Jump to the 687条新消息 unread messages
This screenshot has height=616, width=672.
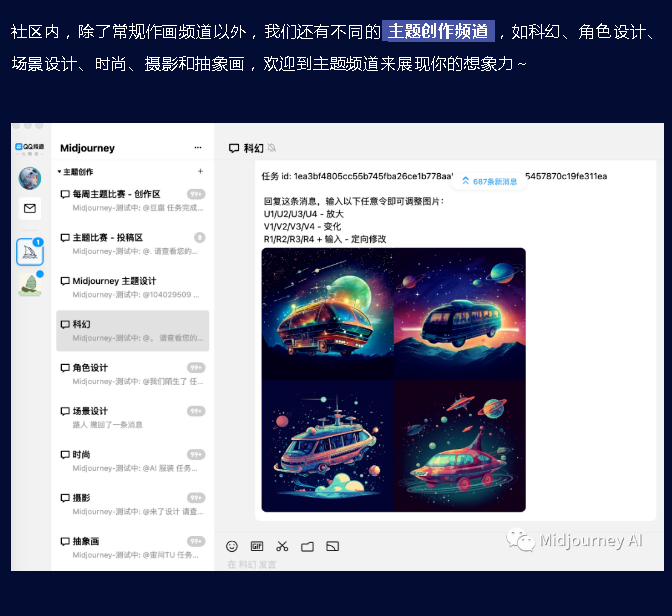489,181
